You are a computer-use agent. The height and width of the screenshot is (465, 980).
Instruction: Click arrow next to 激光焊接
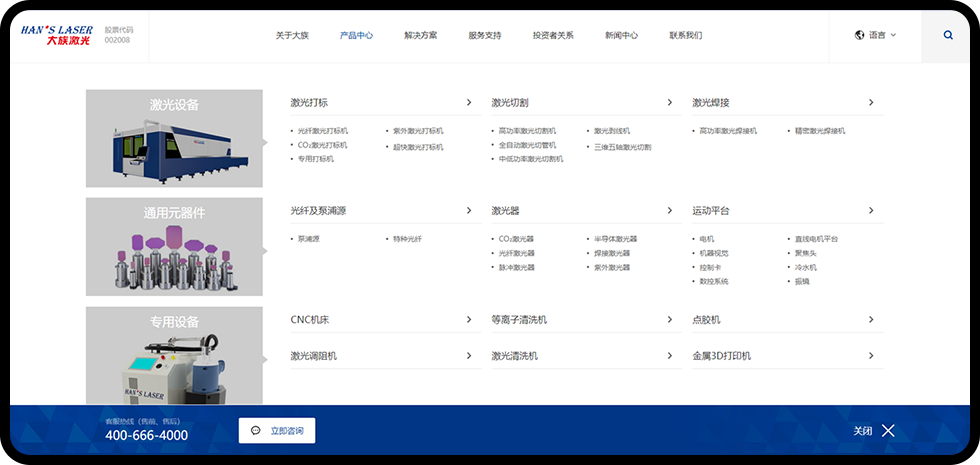click(871, 102)
